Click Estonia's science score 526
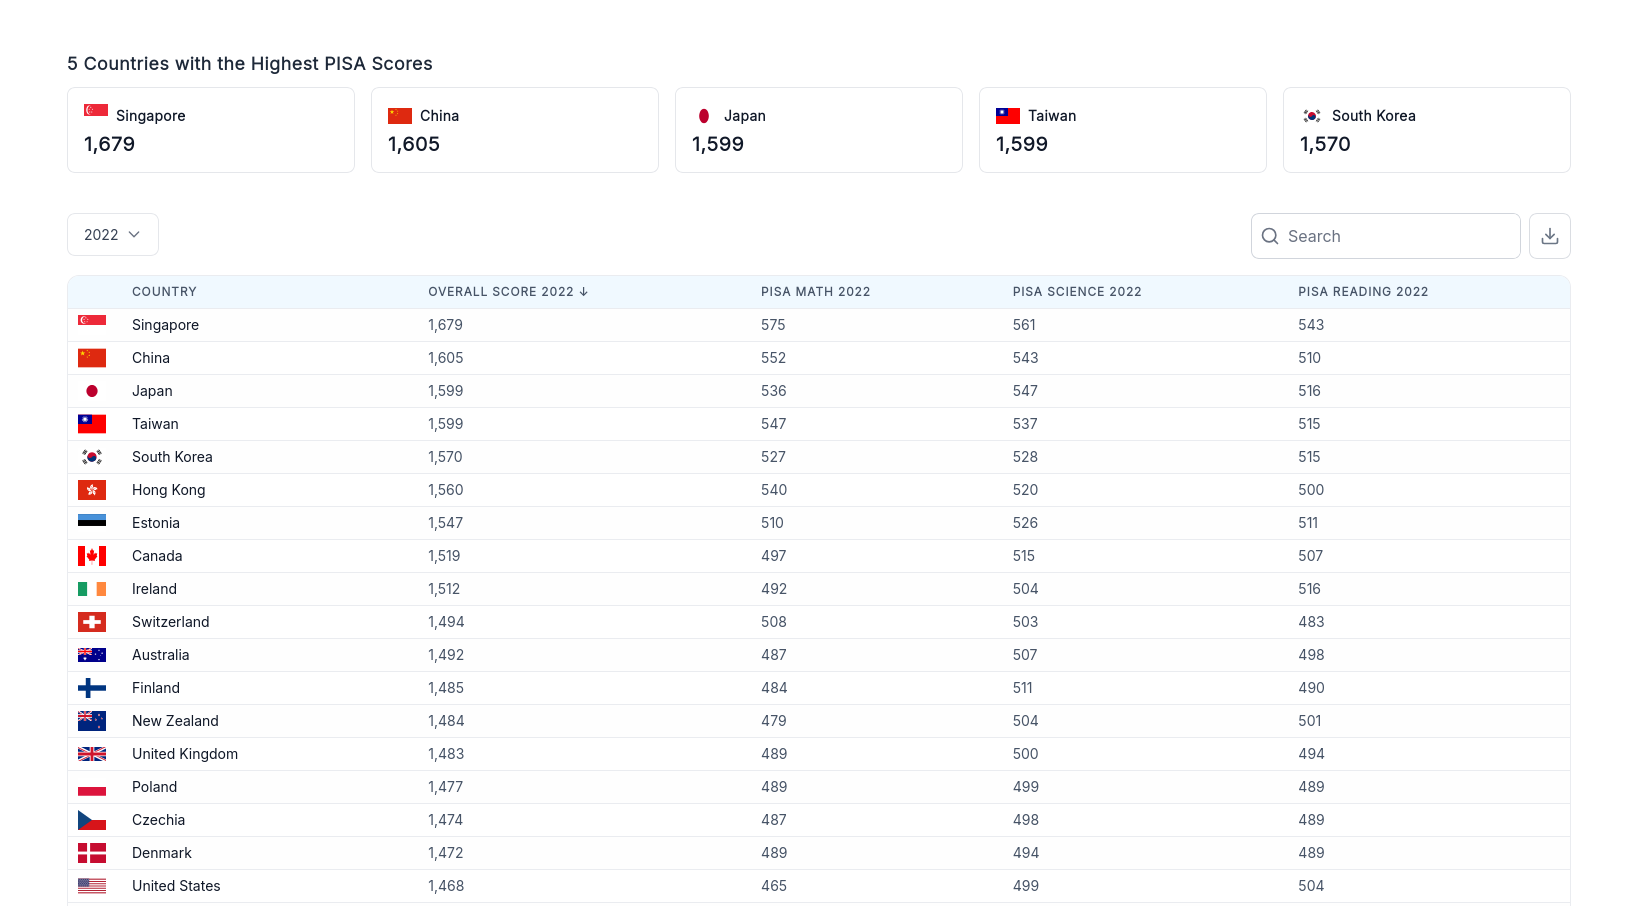The image size is (1638, 906). point(1025,523)
